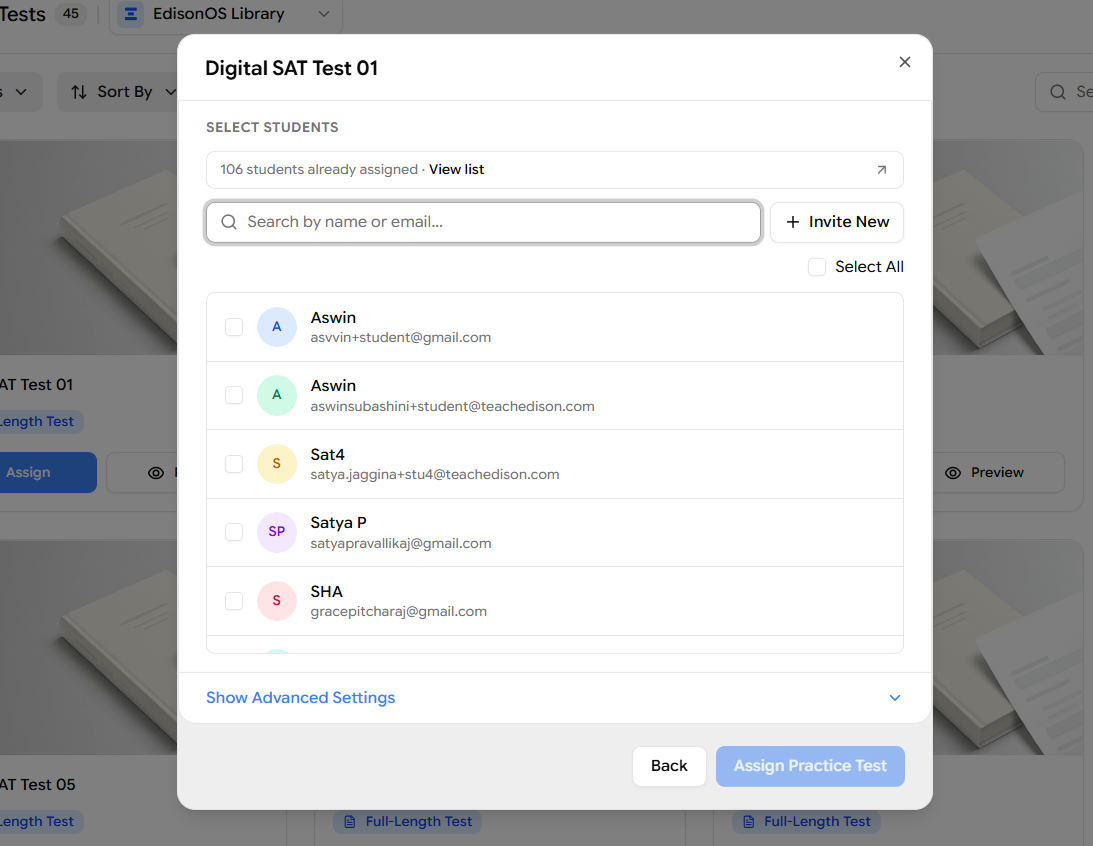
Task: Click the Sort By arrows icon
Action: click(79, 92)
